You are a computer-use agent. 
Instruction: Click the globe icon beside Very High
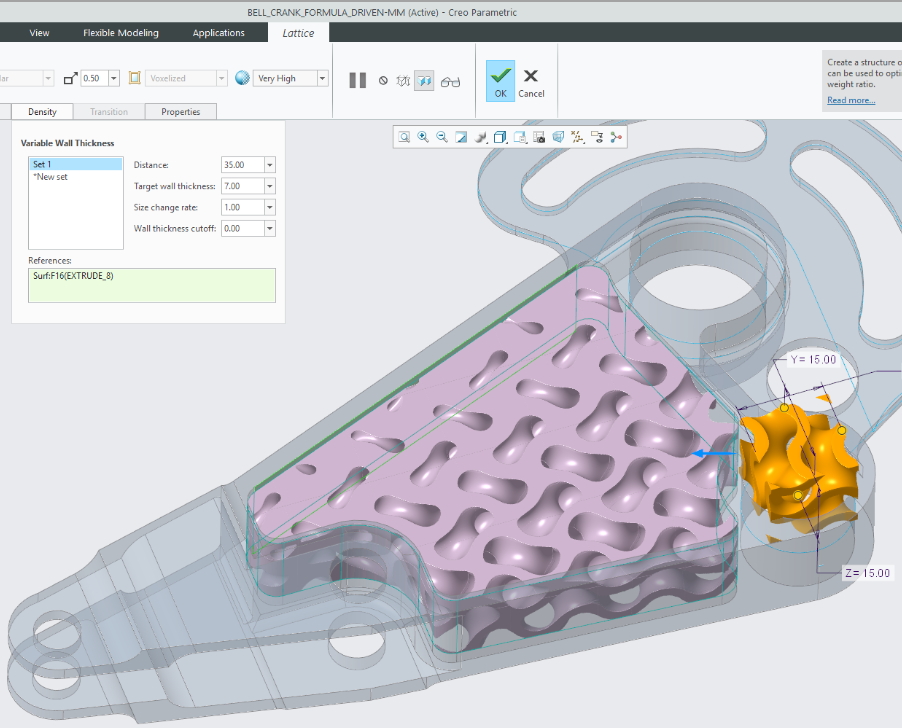242,78
